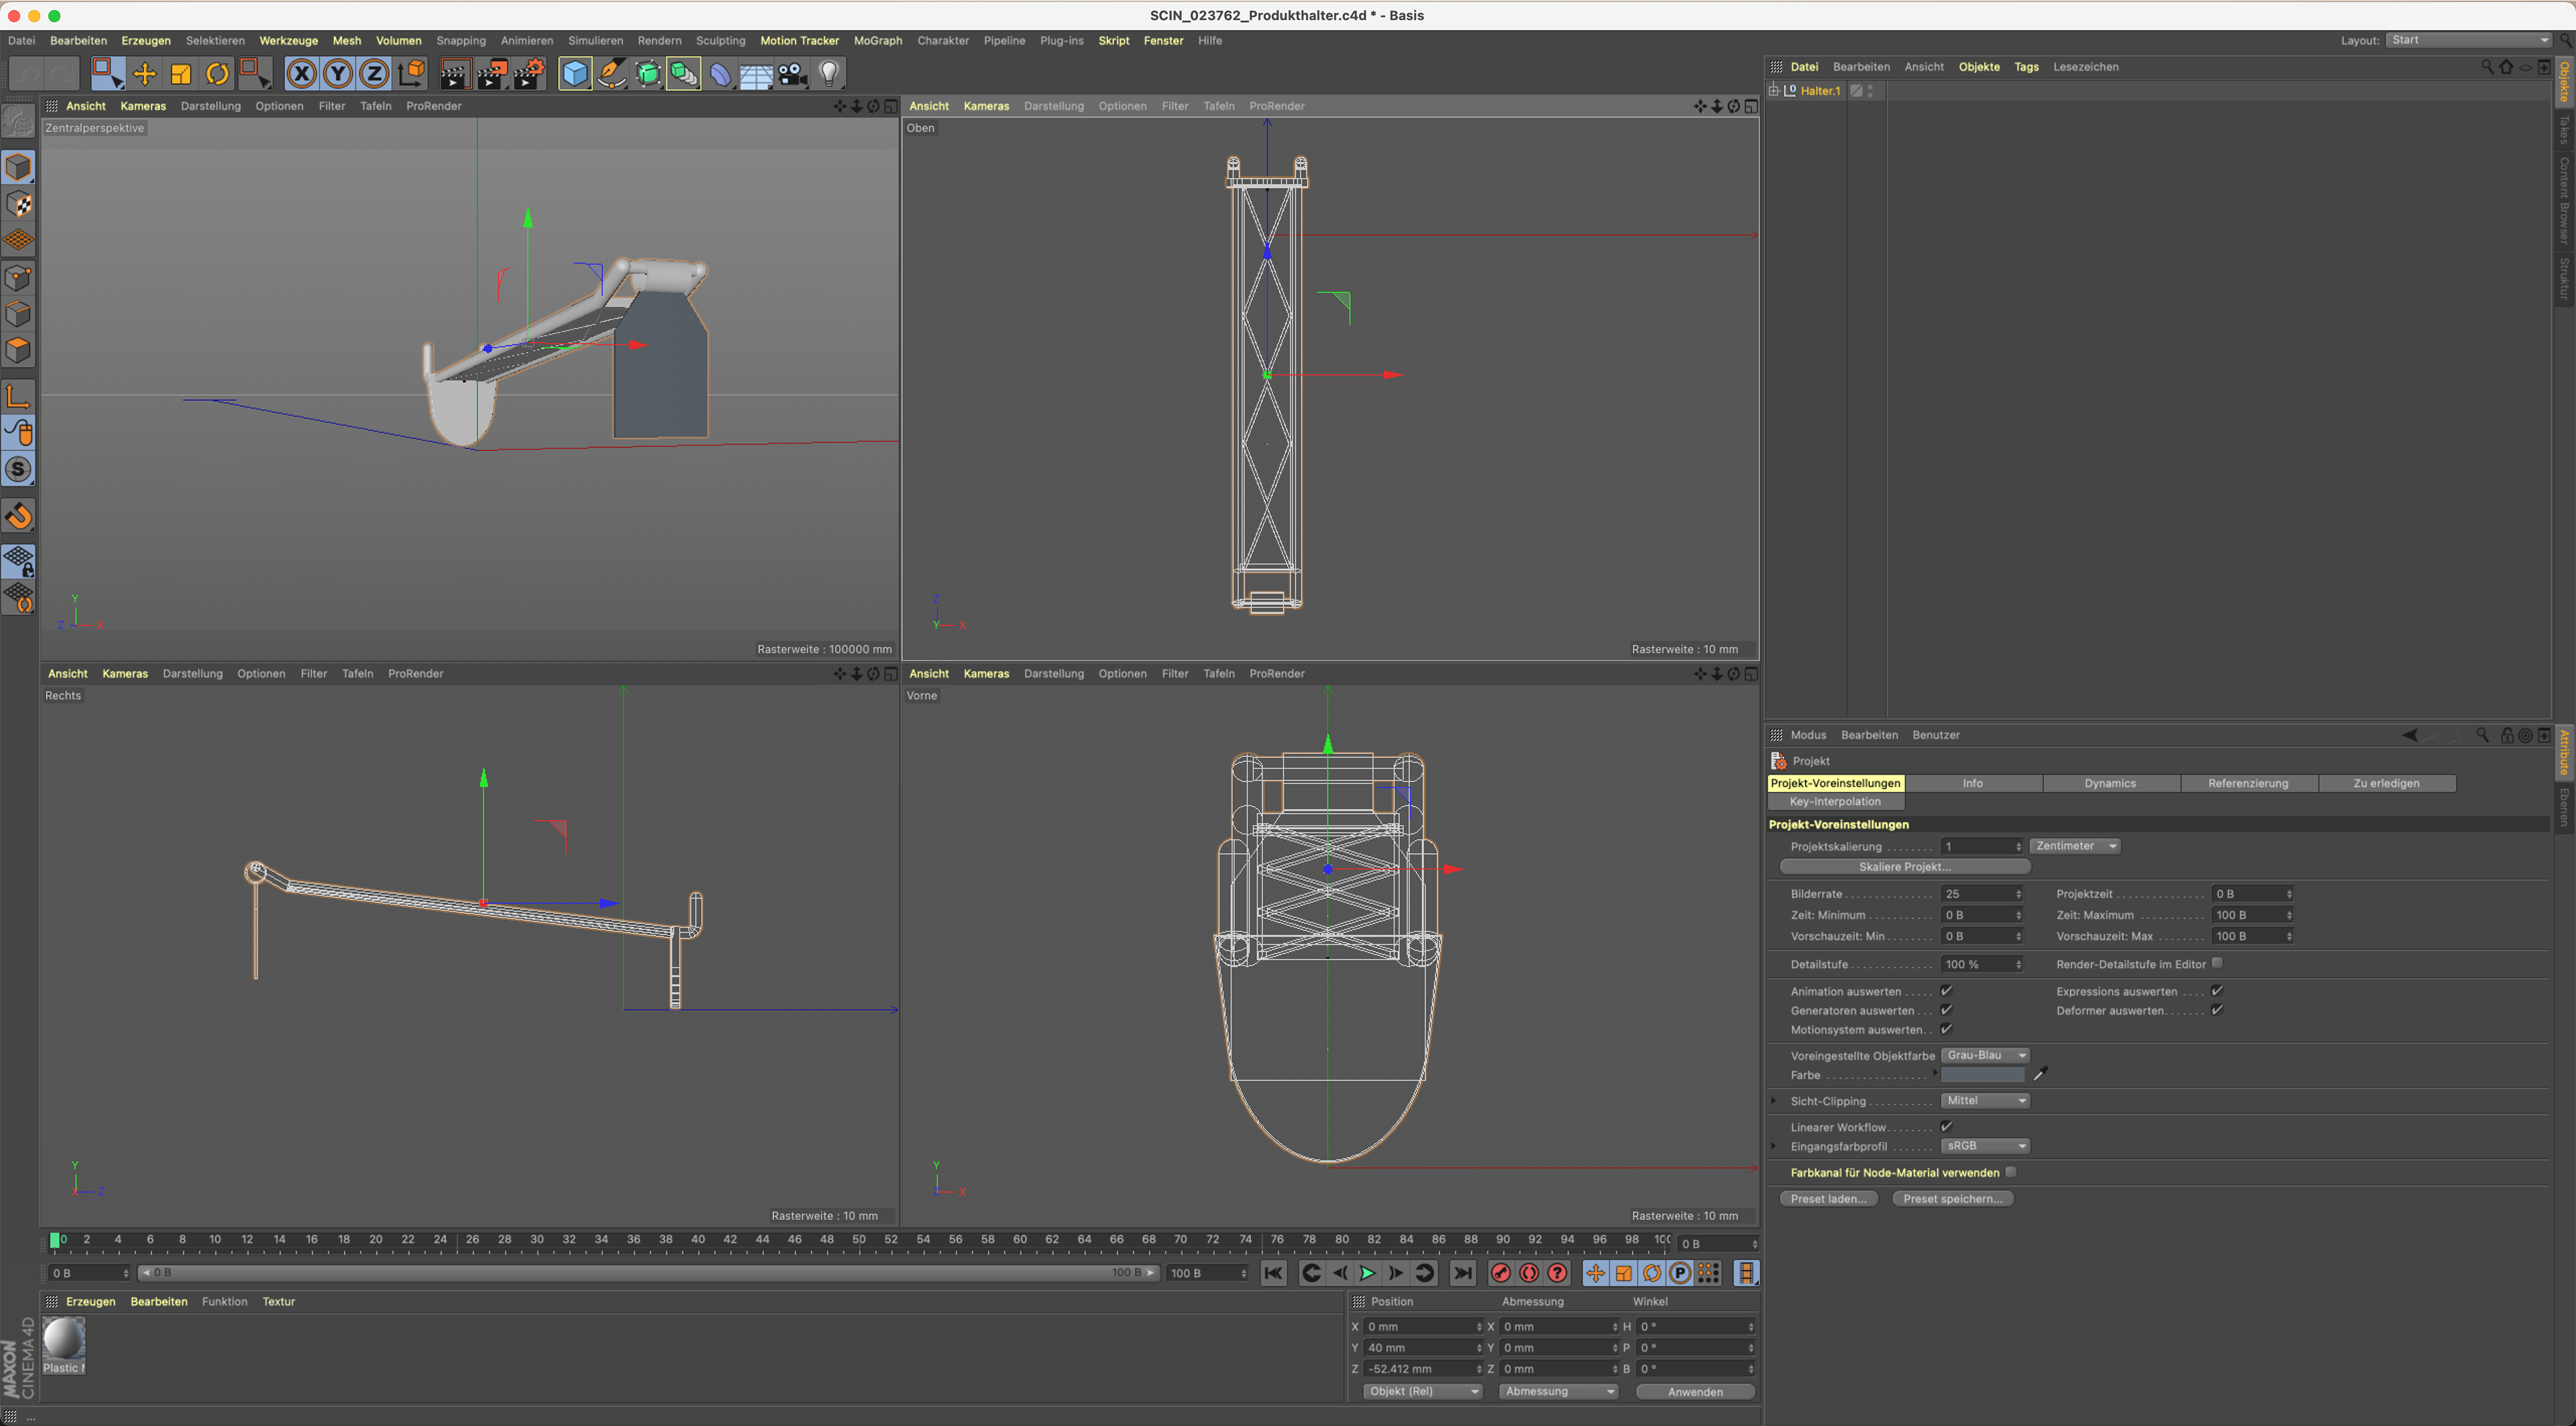This screenshot has width=2576, height=1426.
Task: Click the Farbe color swatch
Action: point(1982,1075)
